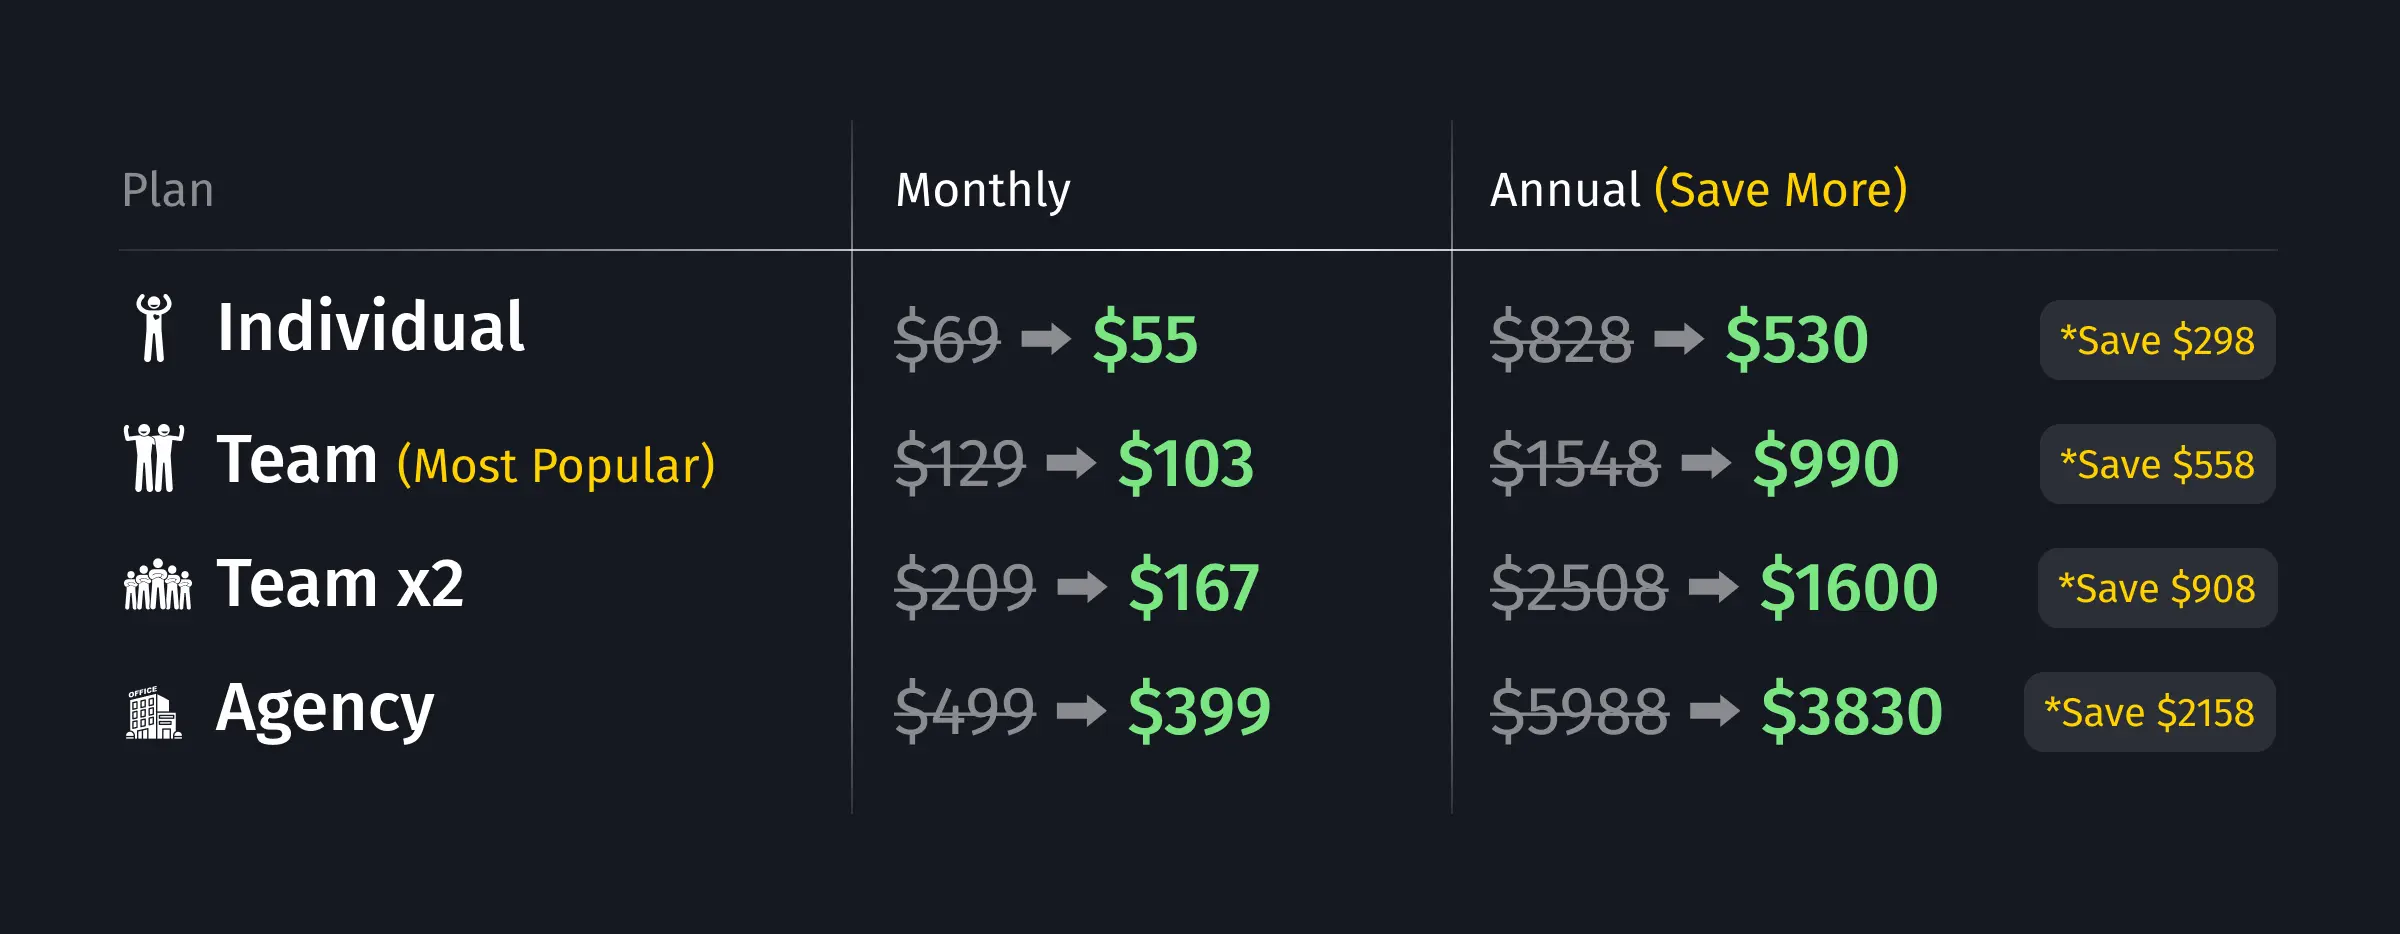The width and height of the screenshot is (2400, 934).
Task: Click the Individual plan person icon
Action: (x=154, y=328)
